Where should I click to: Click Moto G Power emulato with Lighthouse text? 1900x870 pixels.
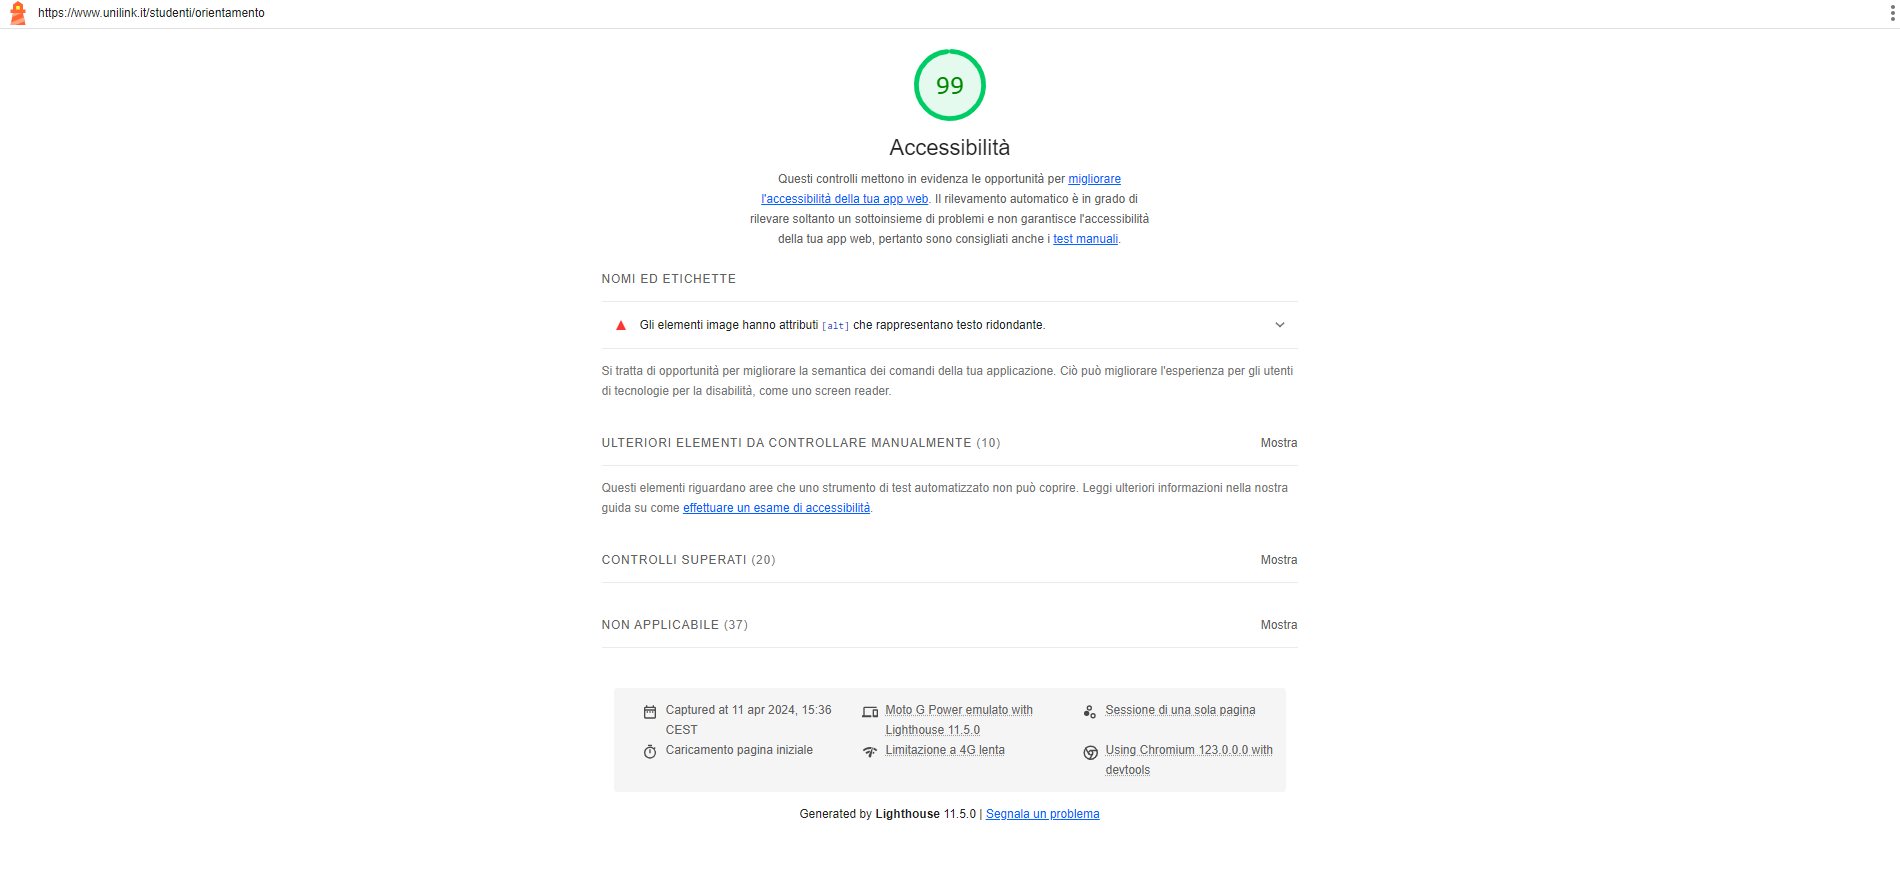[958, 720]
